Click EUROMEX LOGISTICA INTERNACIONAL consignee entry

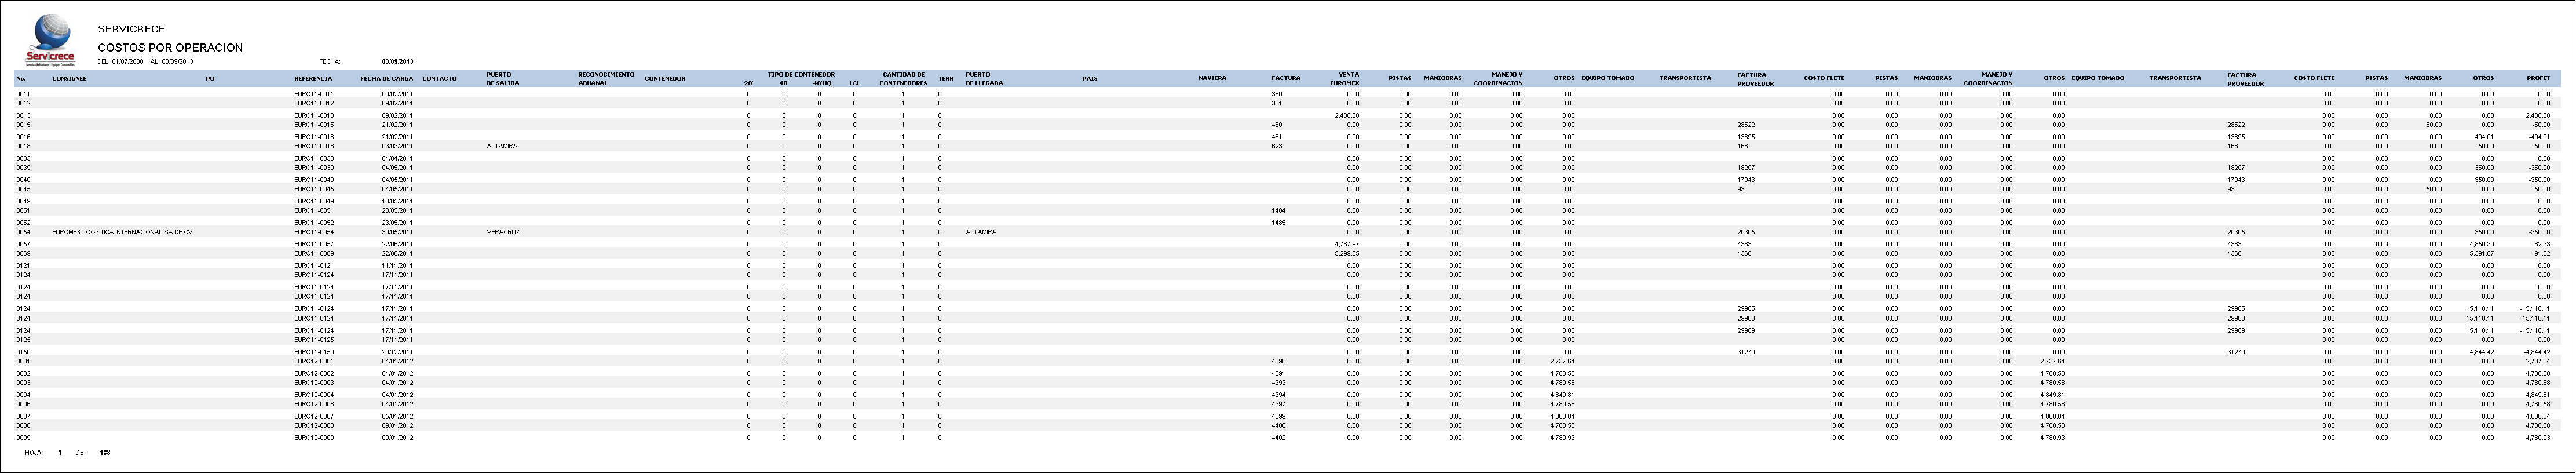(122, 232)
